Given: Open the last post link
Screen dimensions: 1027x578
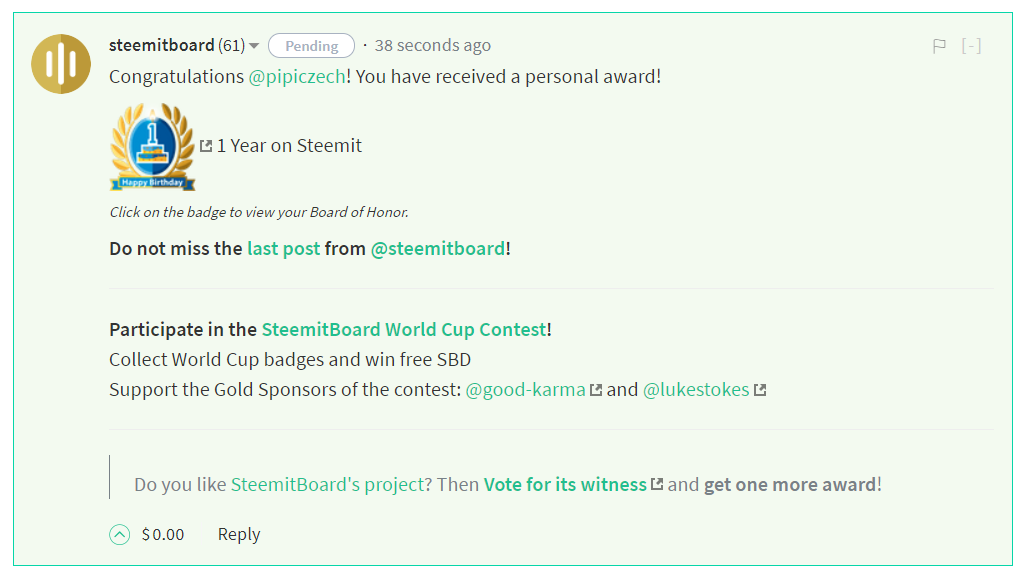Looking at the screenshot, I should pos(284,249).
